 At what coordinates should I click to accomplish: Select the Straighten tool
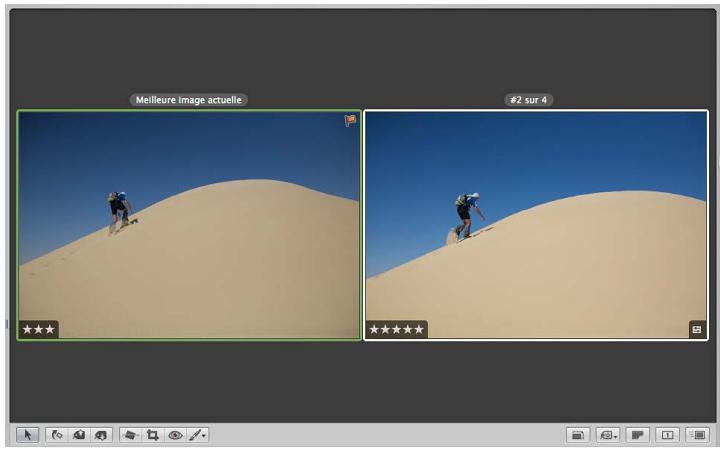click(x=130, y=434)
